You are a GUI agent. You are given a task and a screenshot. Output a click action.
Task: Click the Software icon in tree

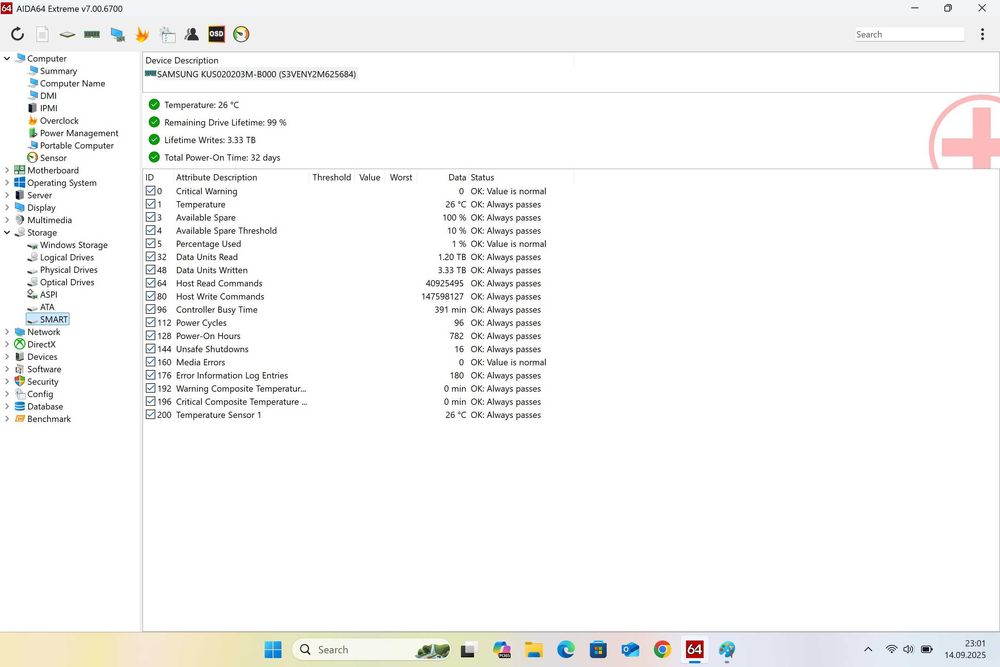[20, 369]
